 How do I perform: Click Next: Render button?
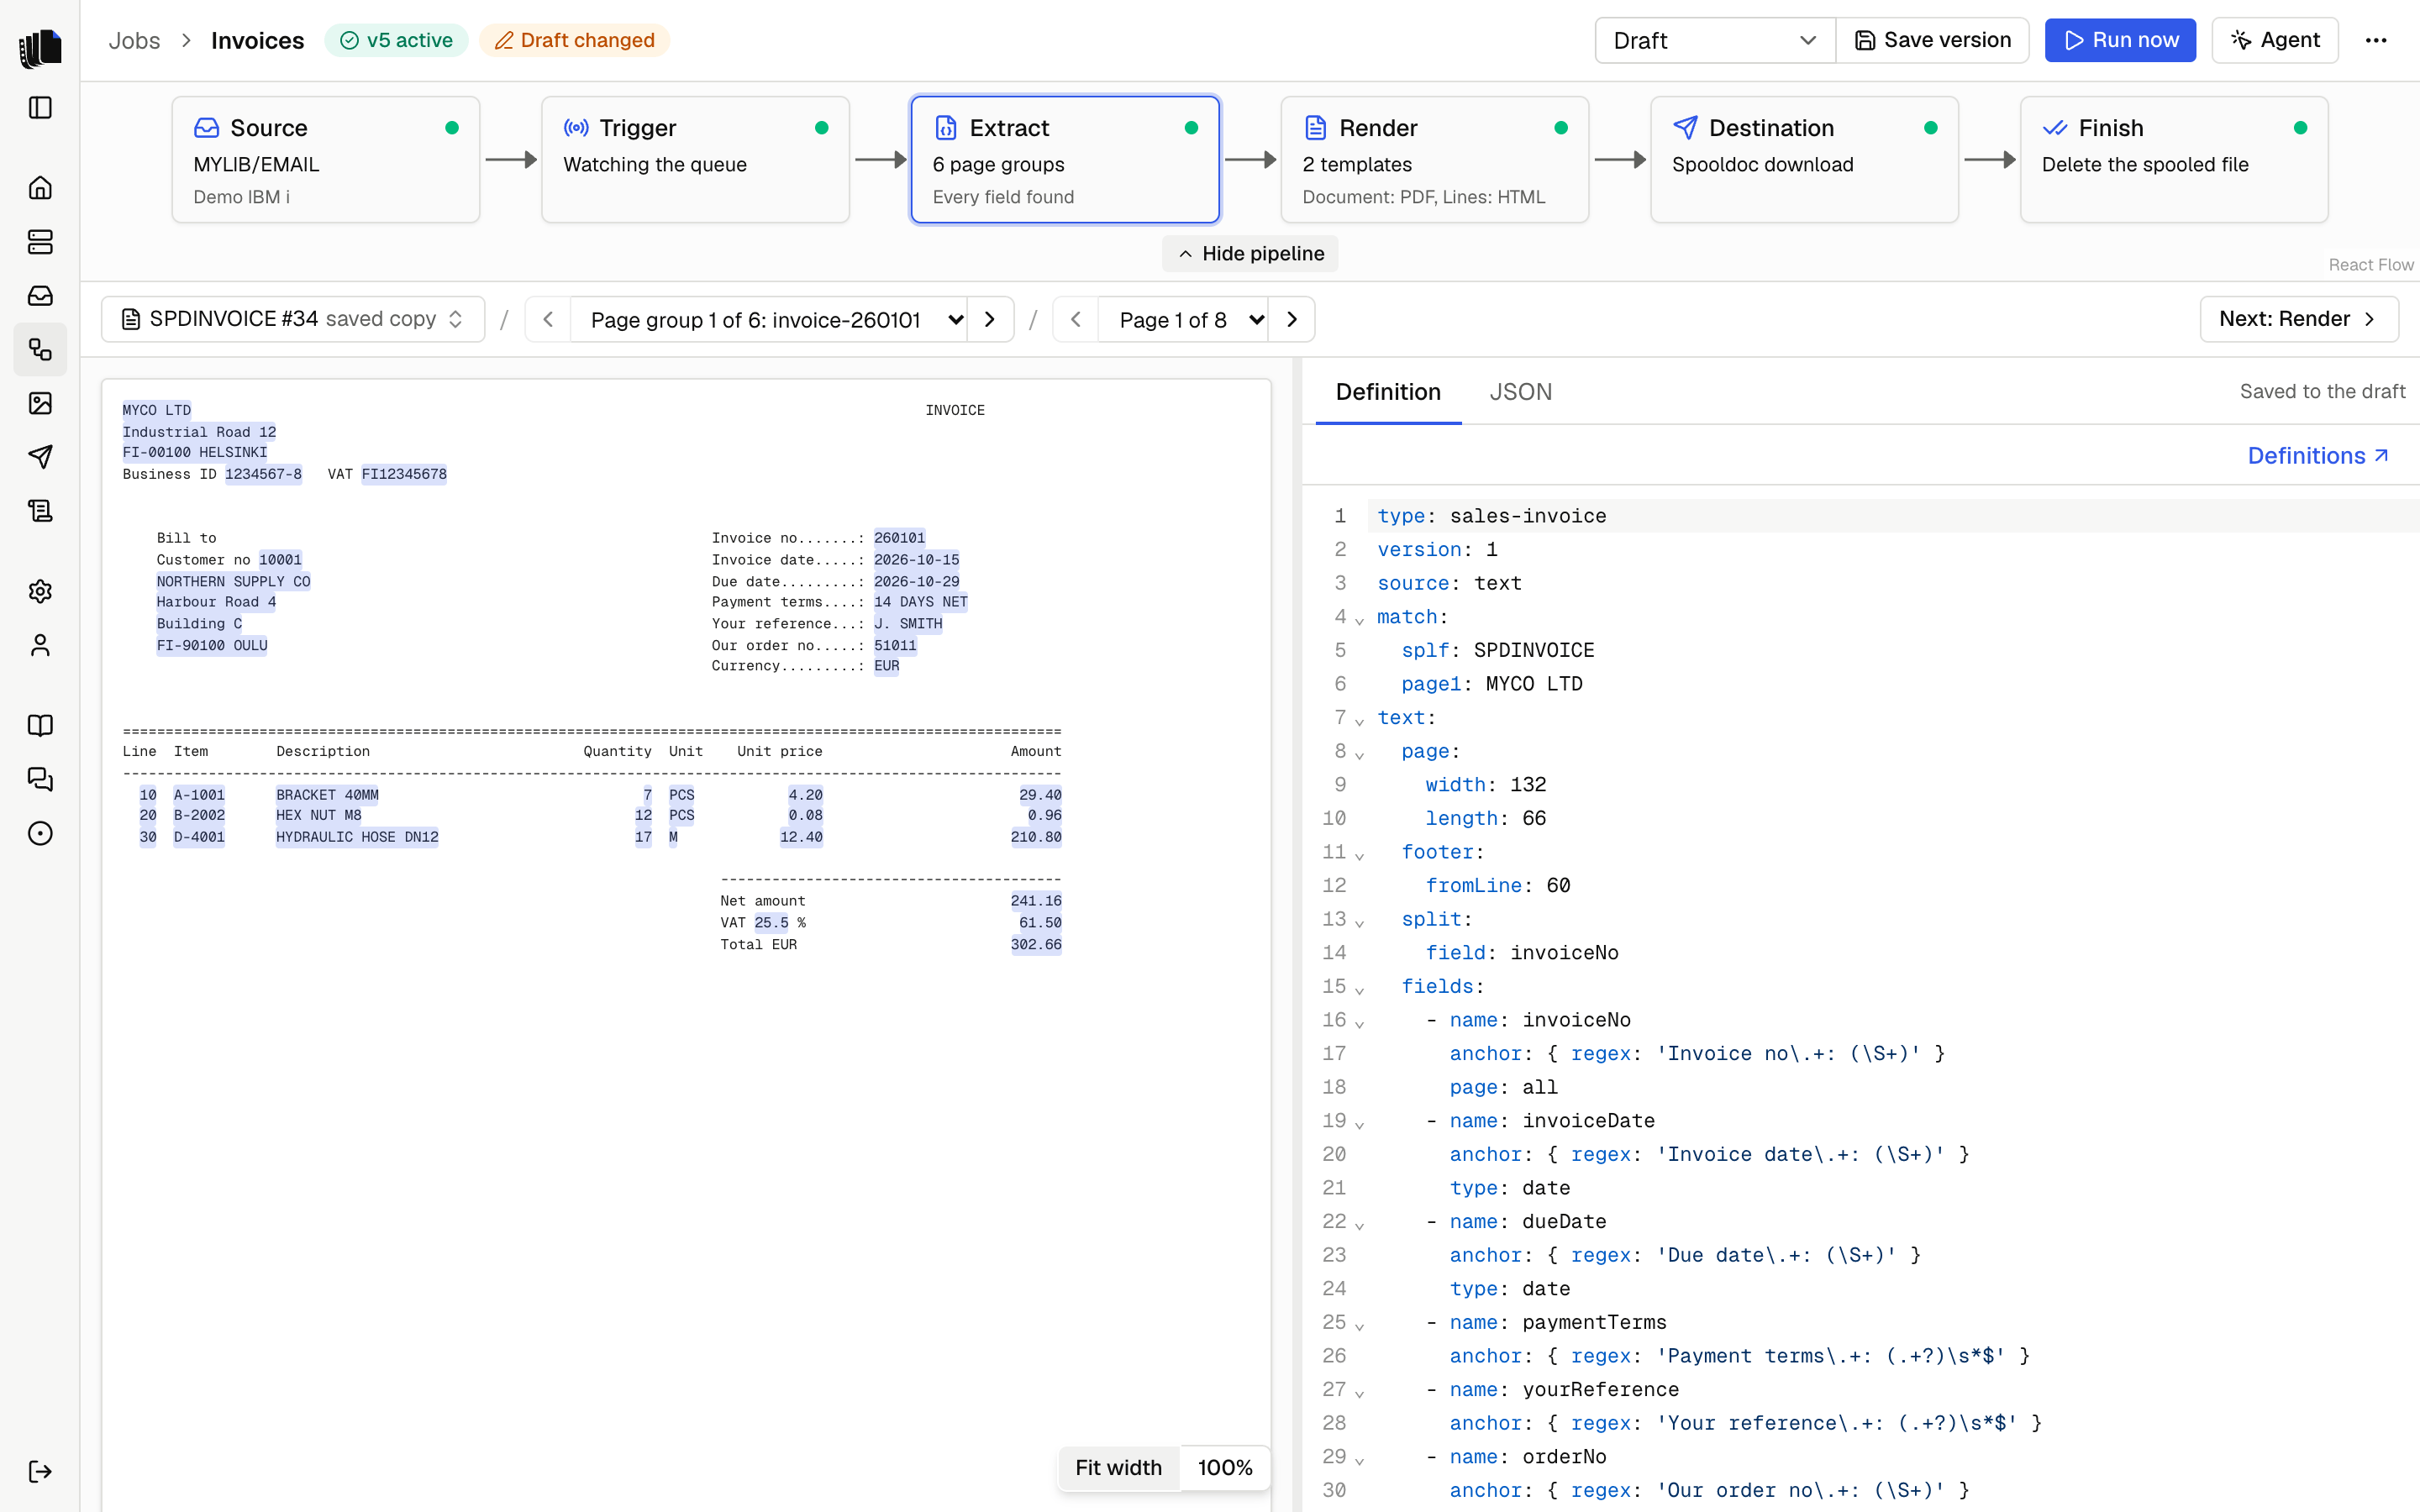[x=2298, y=319]
